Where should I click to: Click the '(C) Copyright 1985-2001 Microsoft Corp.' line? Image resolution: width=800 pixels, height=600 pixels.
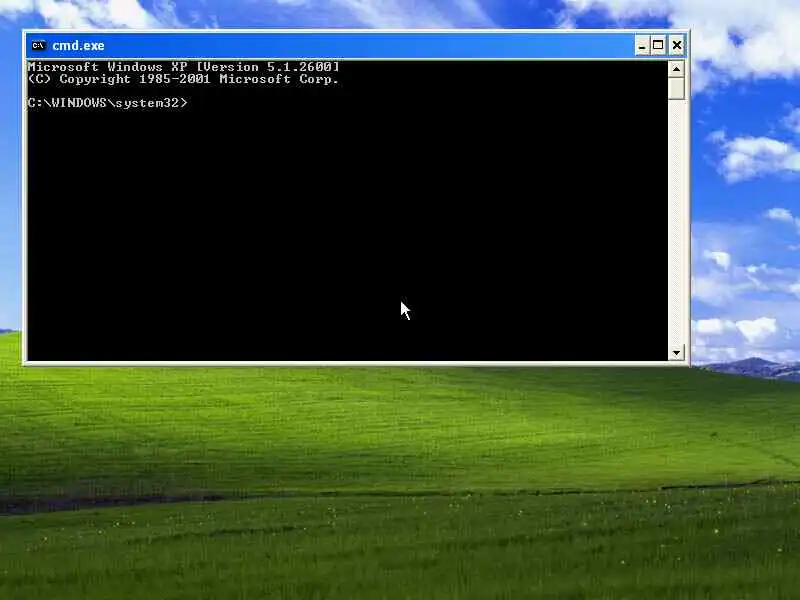click(x=183, y=79)
